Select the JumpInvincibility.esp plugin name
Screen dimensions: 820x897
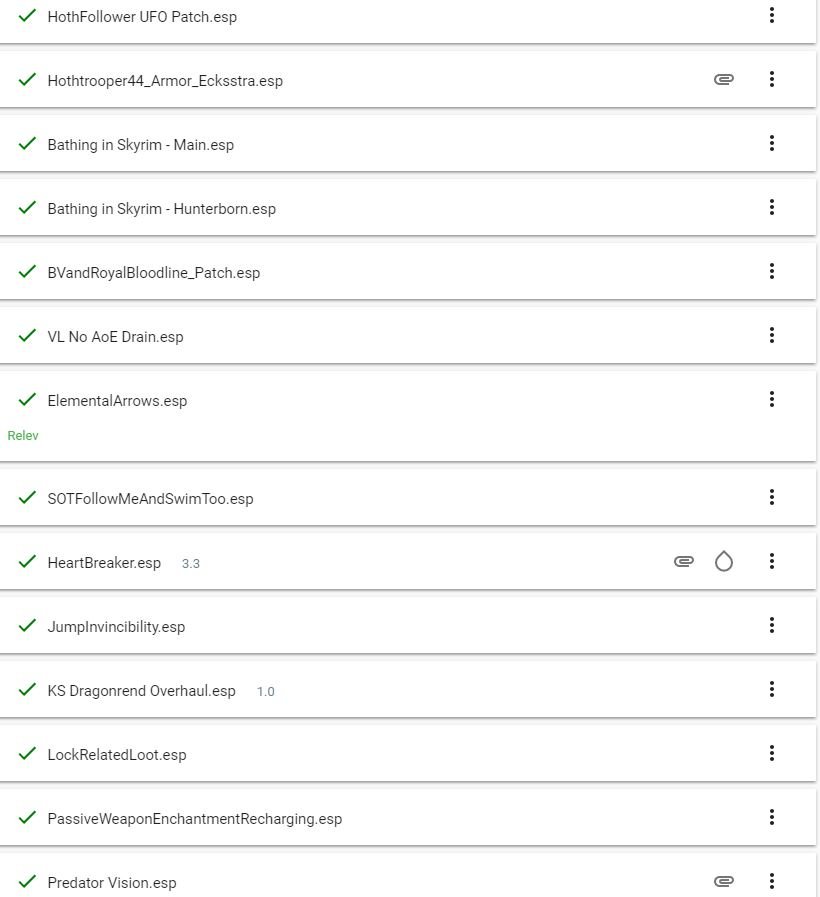point(116,628)
